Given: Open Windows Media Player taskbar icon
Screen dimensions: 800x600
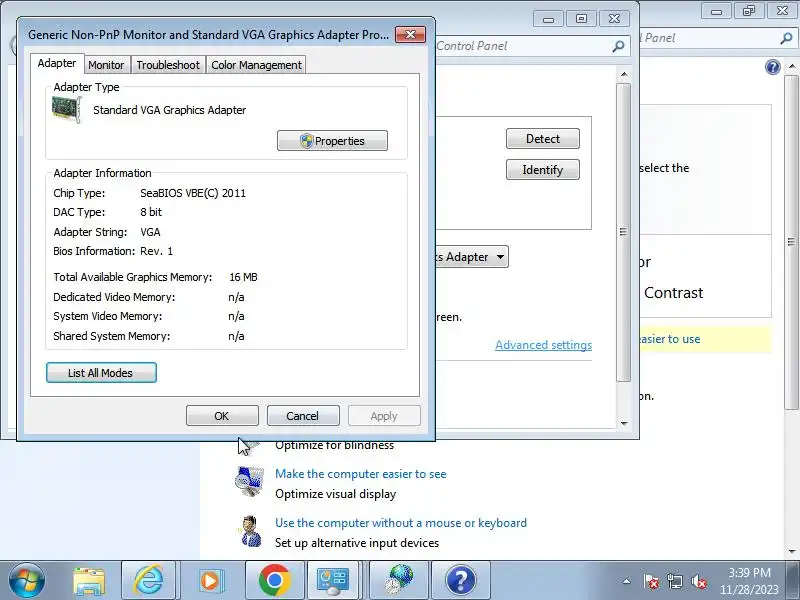Looking at the screenshot, I should (x=210, y=581).
